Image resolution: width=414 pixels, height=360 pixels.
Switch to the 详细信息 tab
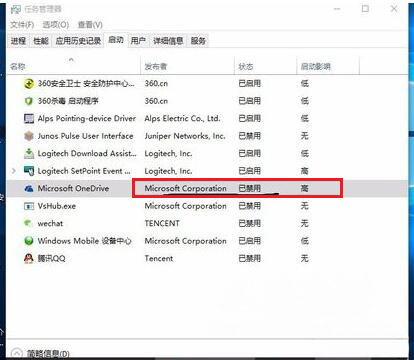tap(168, 41)
